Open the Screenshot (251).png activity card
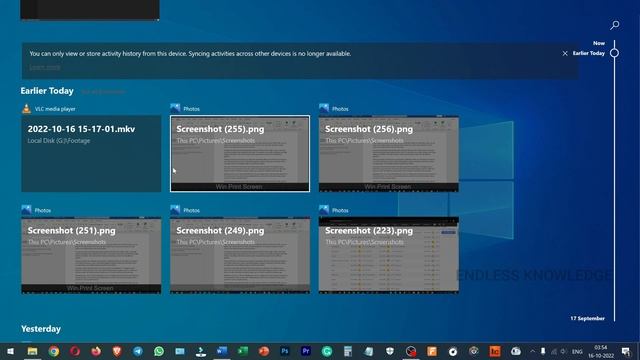 point(91,255)
